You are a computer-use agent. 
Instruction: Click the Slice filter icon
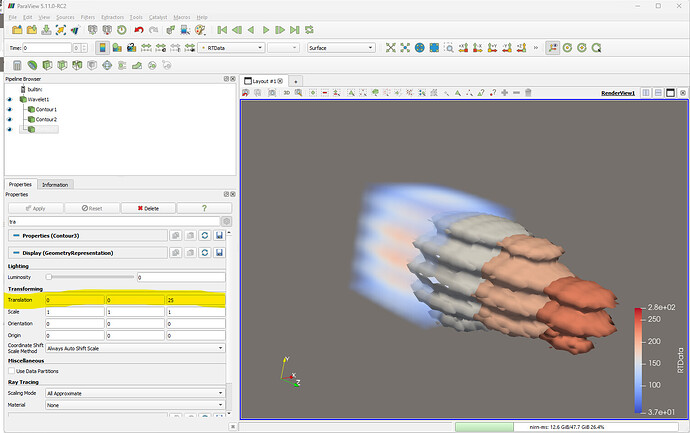point(62,66)
